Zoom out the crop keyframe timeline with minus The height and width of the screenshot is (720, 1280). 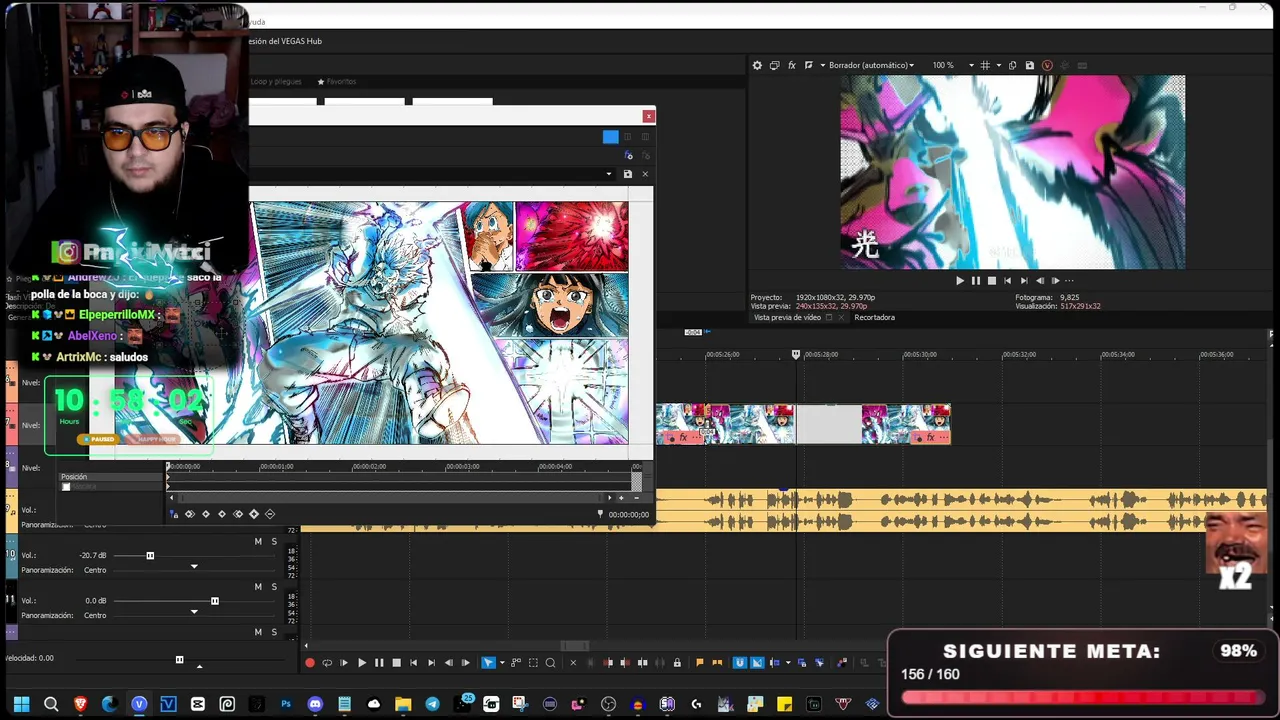click(x=636, y=497)
